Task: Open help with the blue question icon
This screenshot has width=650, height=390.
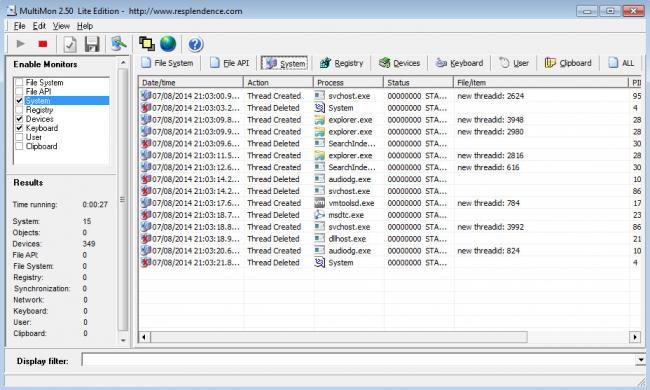Action: click(x=195, y=44)
